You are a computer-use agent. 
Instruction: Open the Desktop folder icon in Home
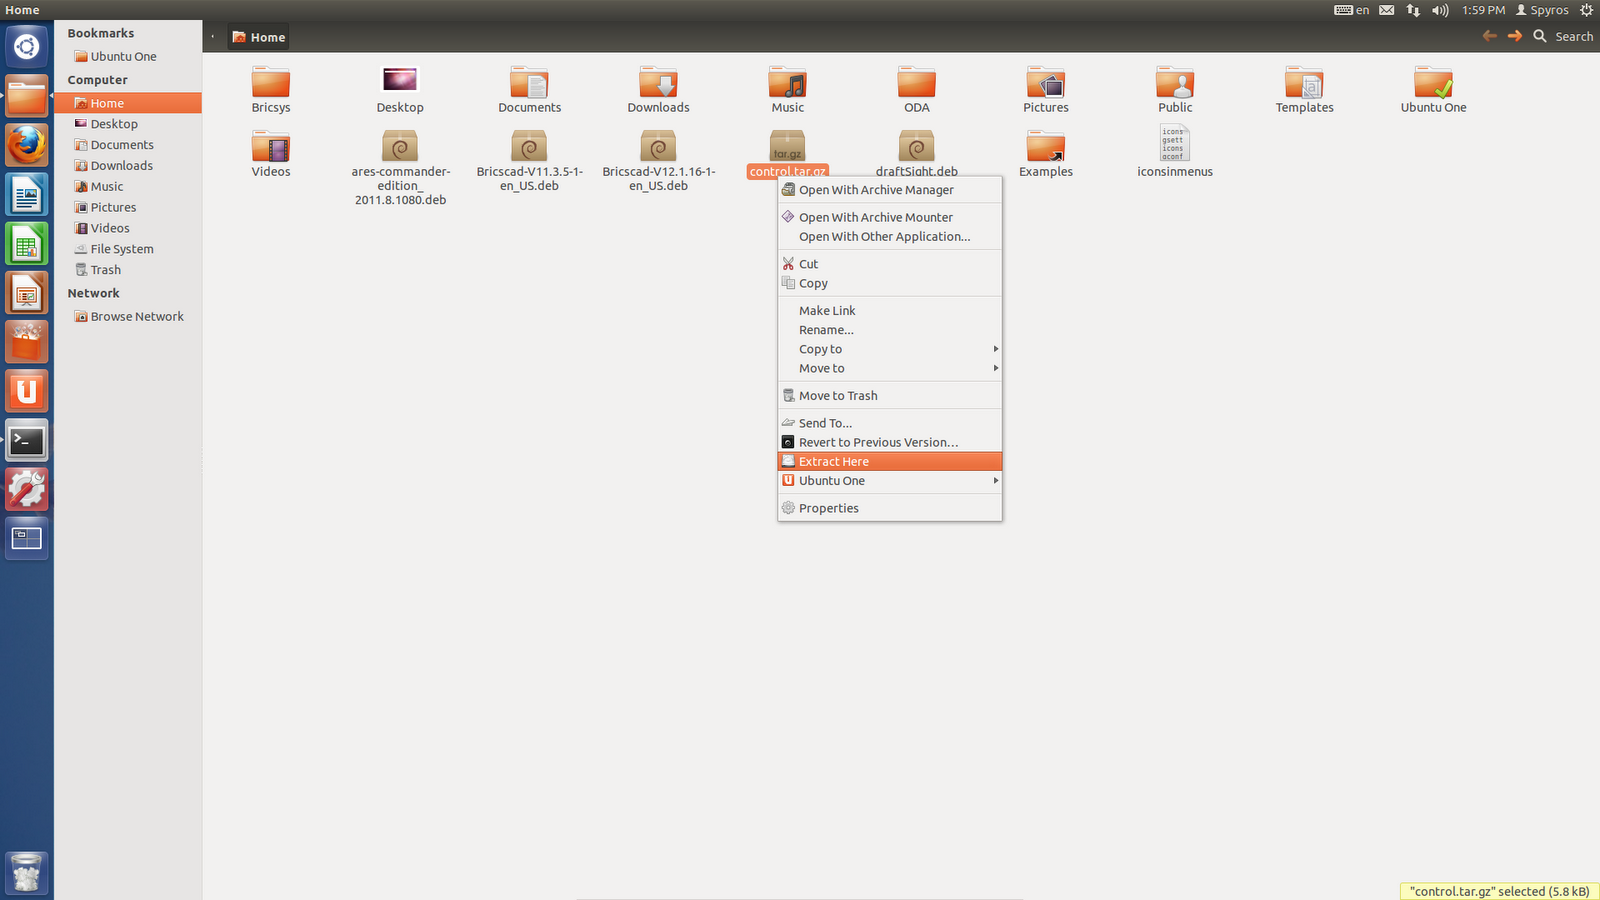pyautogui.click(x=400, y=80)
